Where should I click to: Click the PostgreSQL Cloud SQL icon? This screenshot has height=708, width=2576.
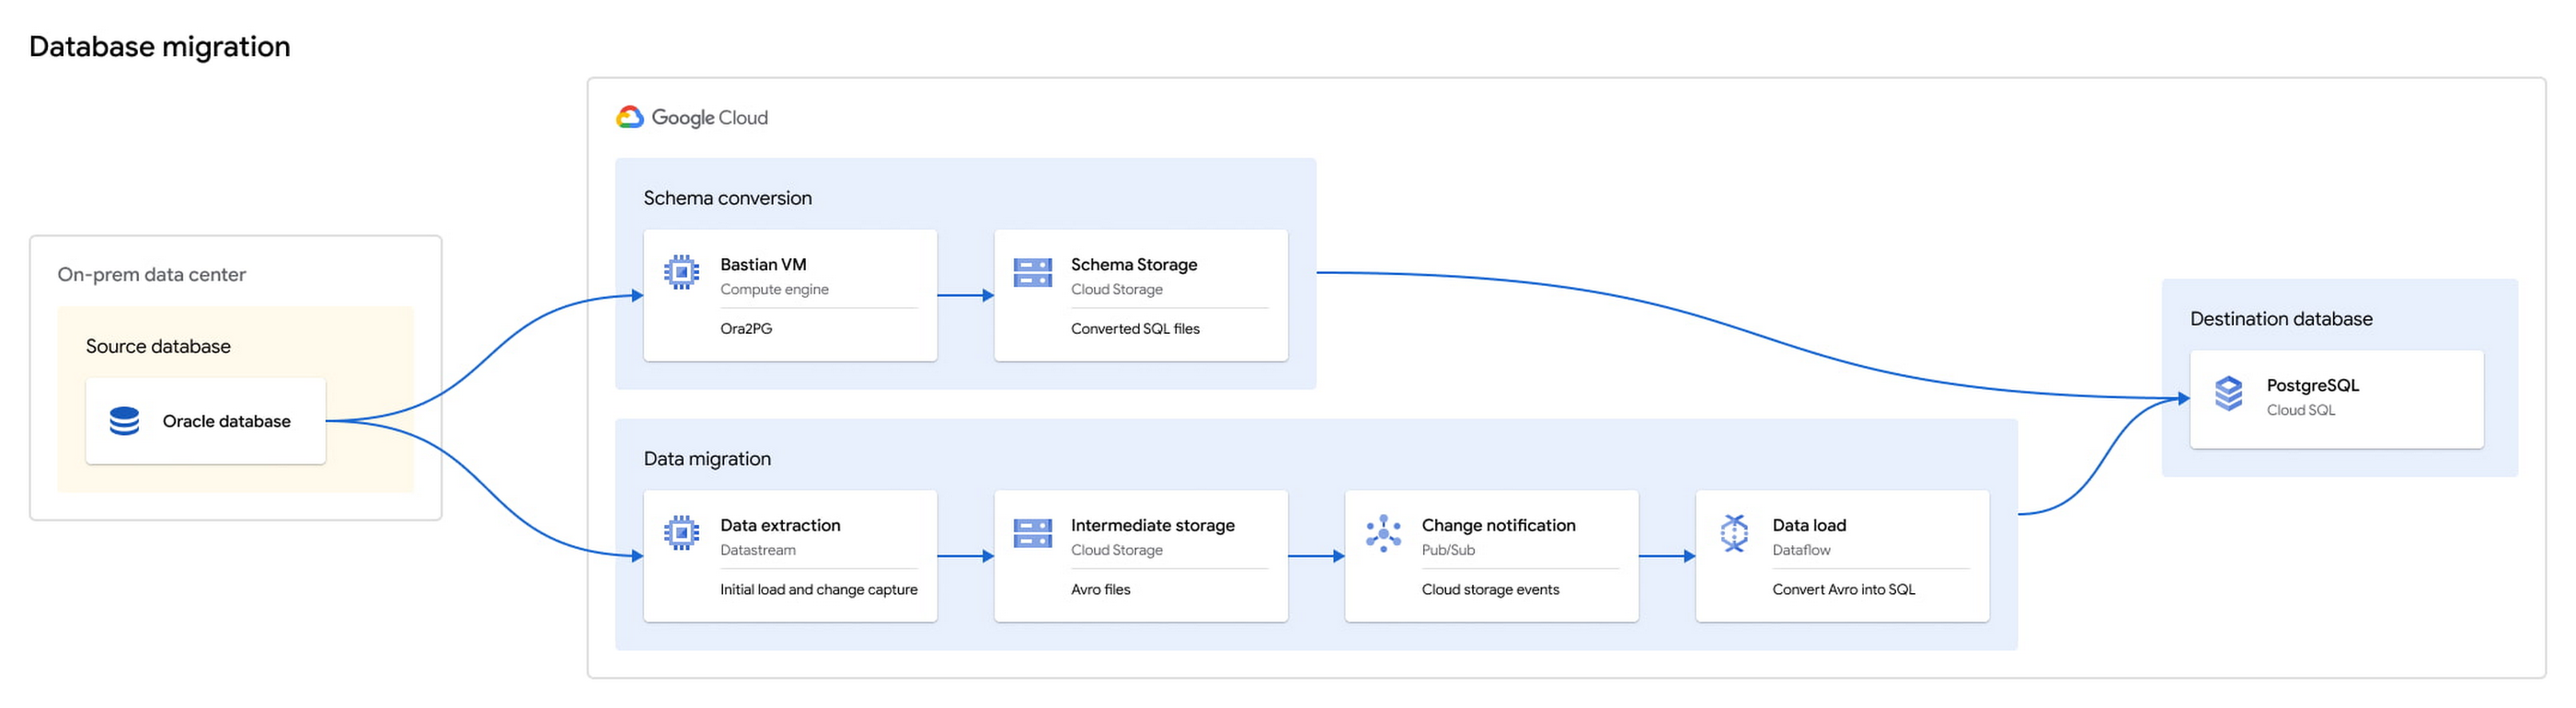(x=2228, y=393)
